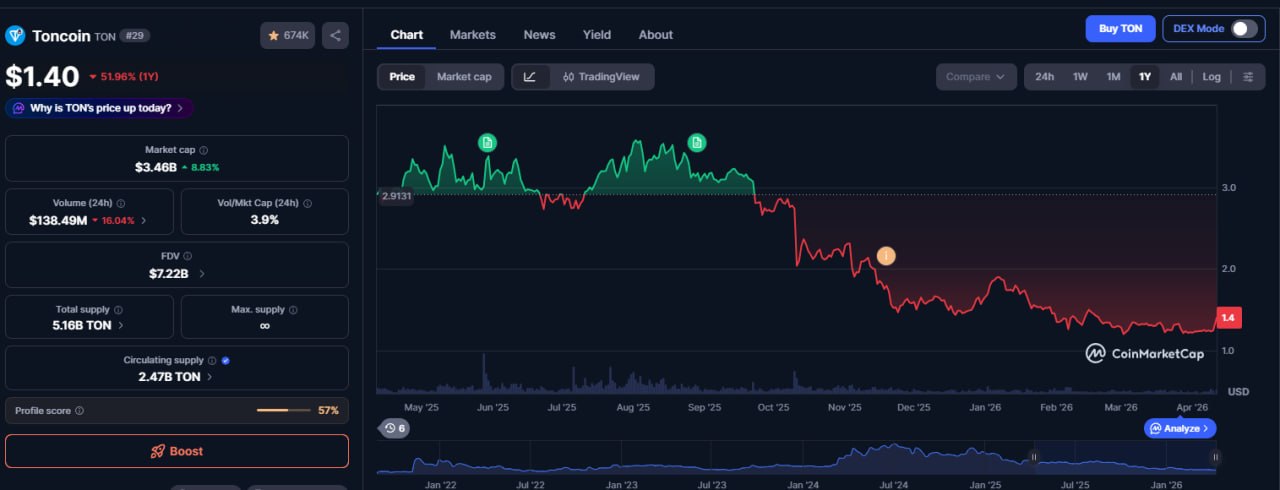Click the right handle of the range slider
This screenshot has height=490, width=1280.
tap(1215, 457)
